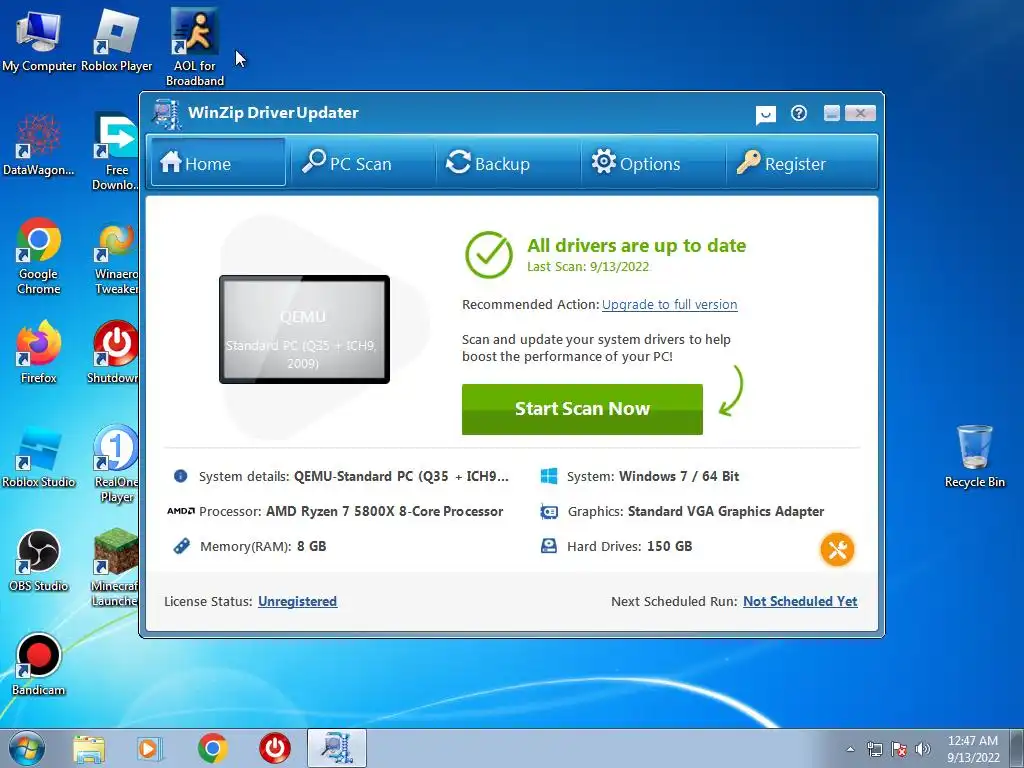Click the "150 GB" hard drives value
1024x768 pixels.
[x=669, y=546]
